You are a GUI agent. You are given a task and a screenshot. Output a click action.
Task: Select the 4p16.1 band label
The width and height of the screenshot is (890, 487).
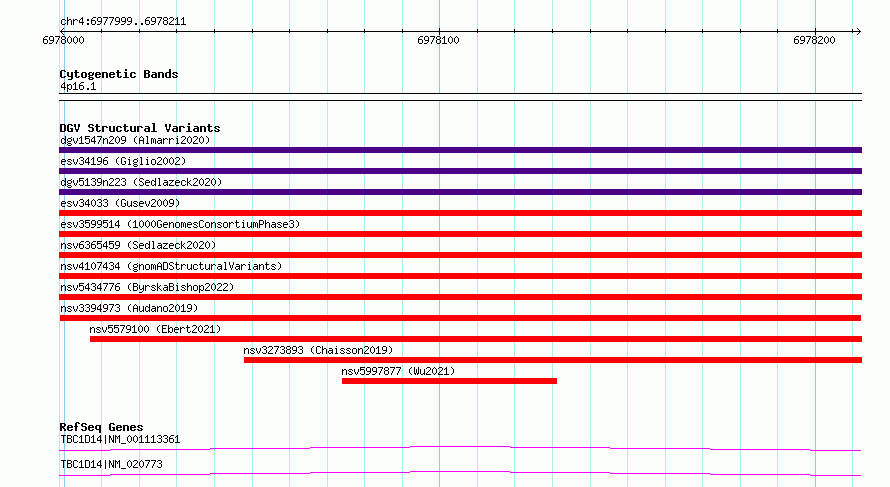[78, 87]
